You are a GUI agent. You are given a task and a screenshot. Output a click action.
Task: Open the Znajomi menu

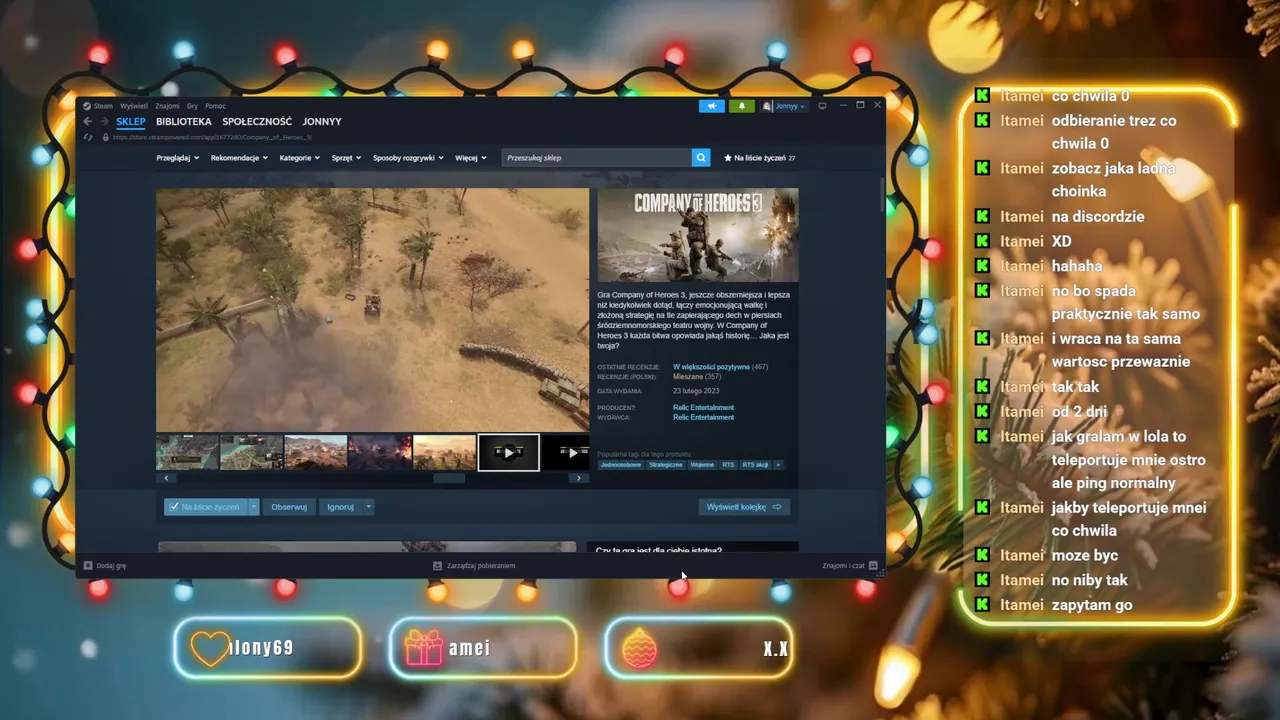click(x=167, y=106)
